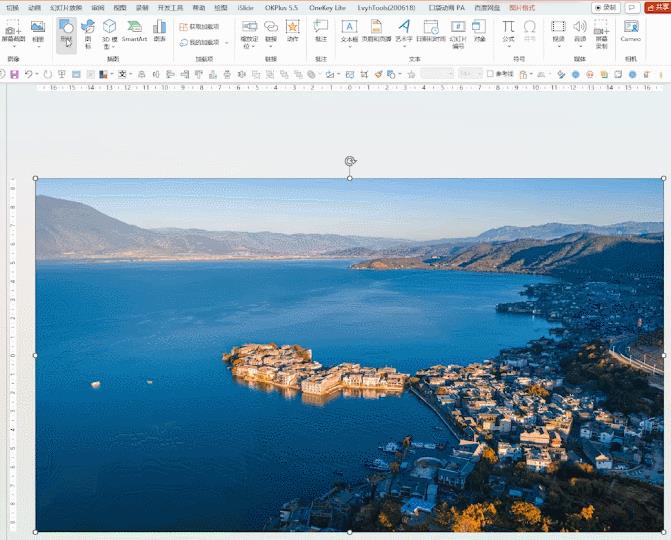Click the rotation handle above the picture
This screenshot has width=671, height=540.
coord(350,161)
